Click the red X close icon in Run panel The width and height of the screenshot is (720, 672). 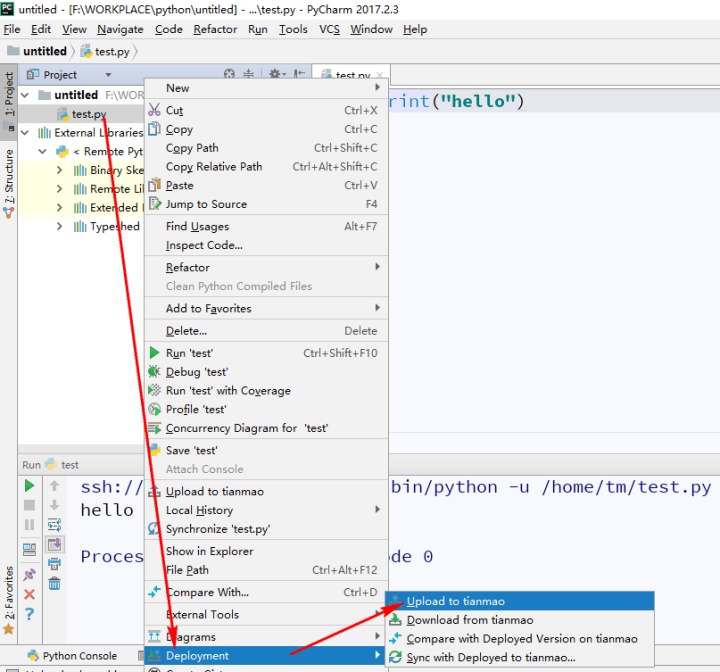[29, 594]
